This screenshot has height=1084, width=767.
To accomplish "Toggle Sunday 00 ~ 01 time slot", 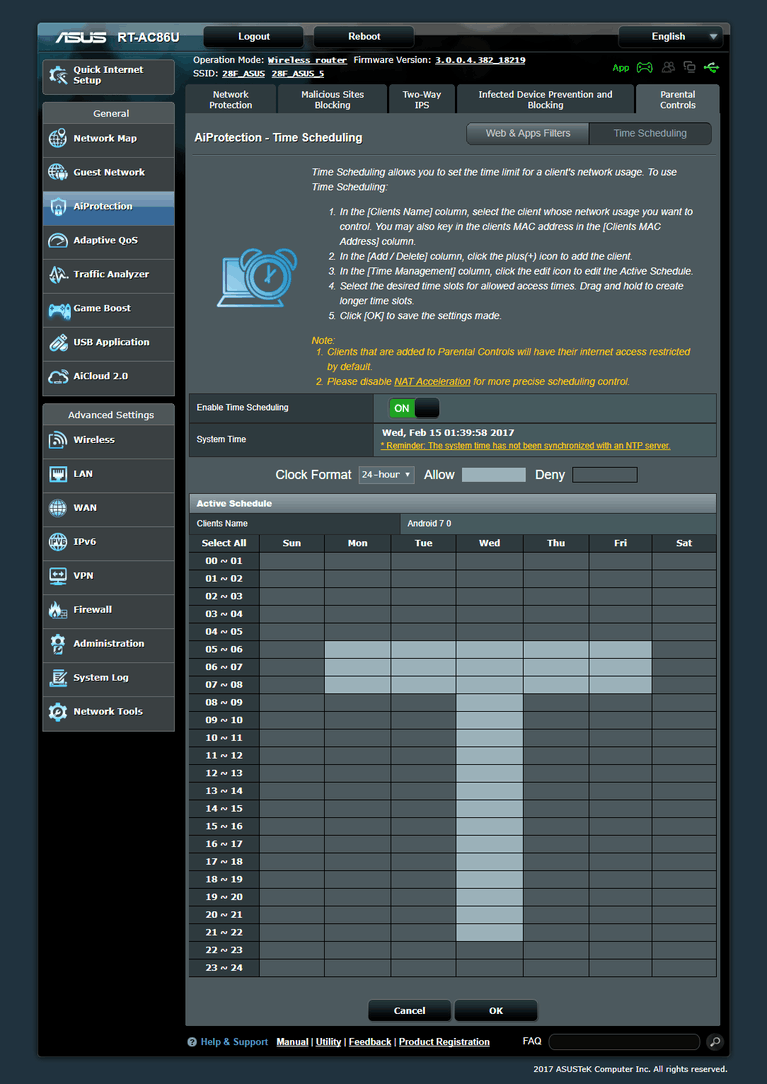I will pos(292,561).
